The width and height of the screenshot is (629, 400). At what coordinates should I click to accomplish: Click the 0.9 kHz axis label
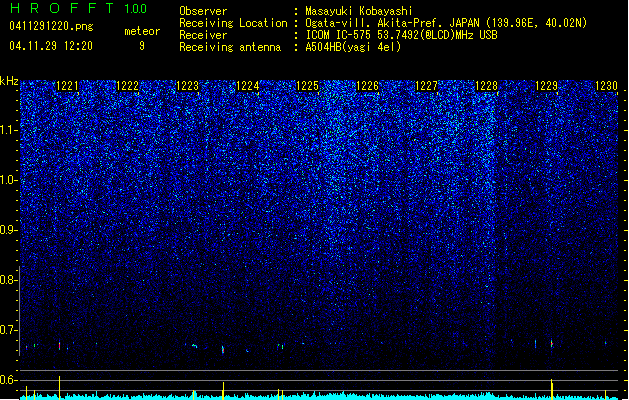click(x=9, y=230)
